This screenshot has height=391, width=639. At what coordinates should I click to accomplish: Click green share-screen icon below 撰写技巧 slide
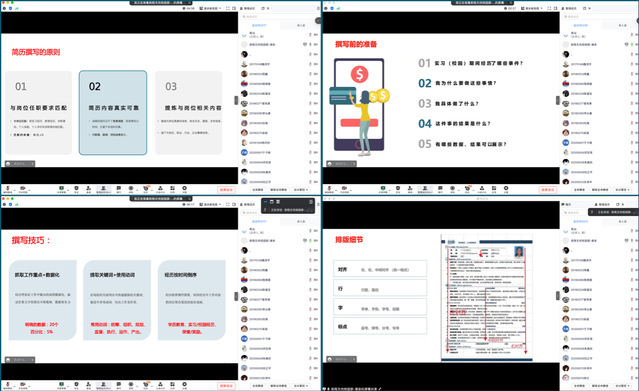tap(61, 385)
